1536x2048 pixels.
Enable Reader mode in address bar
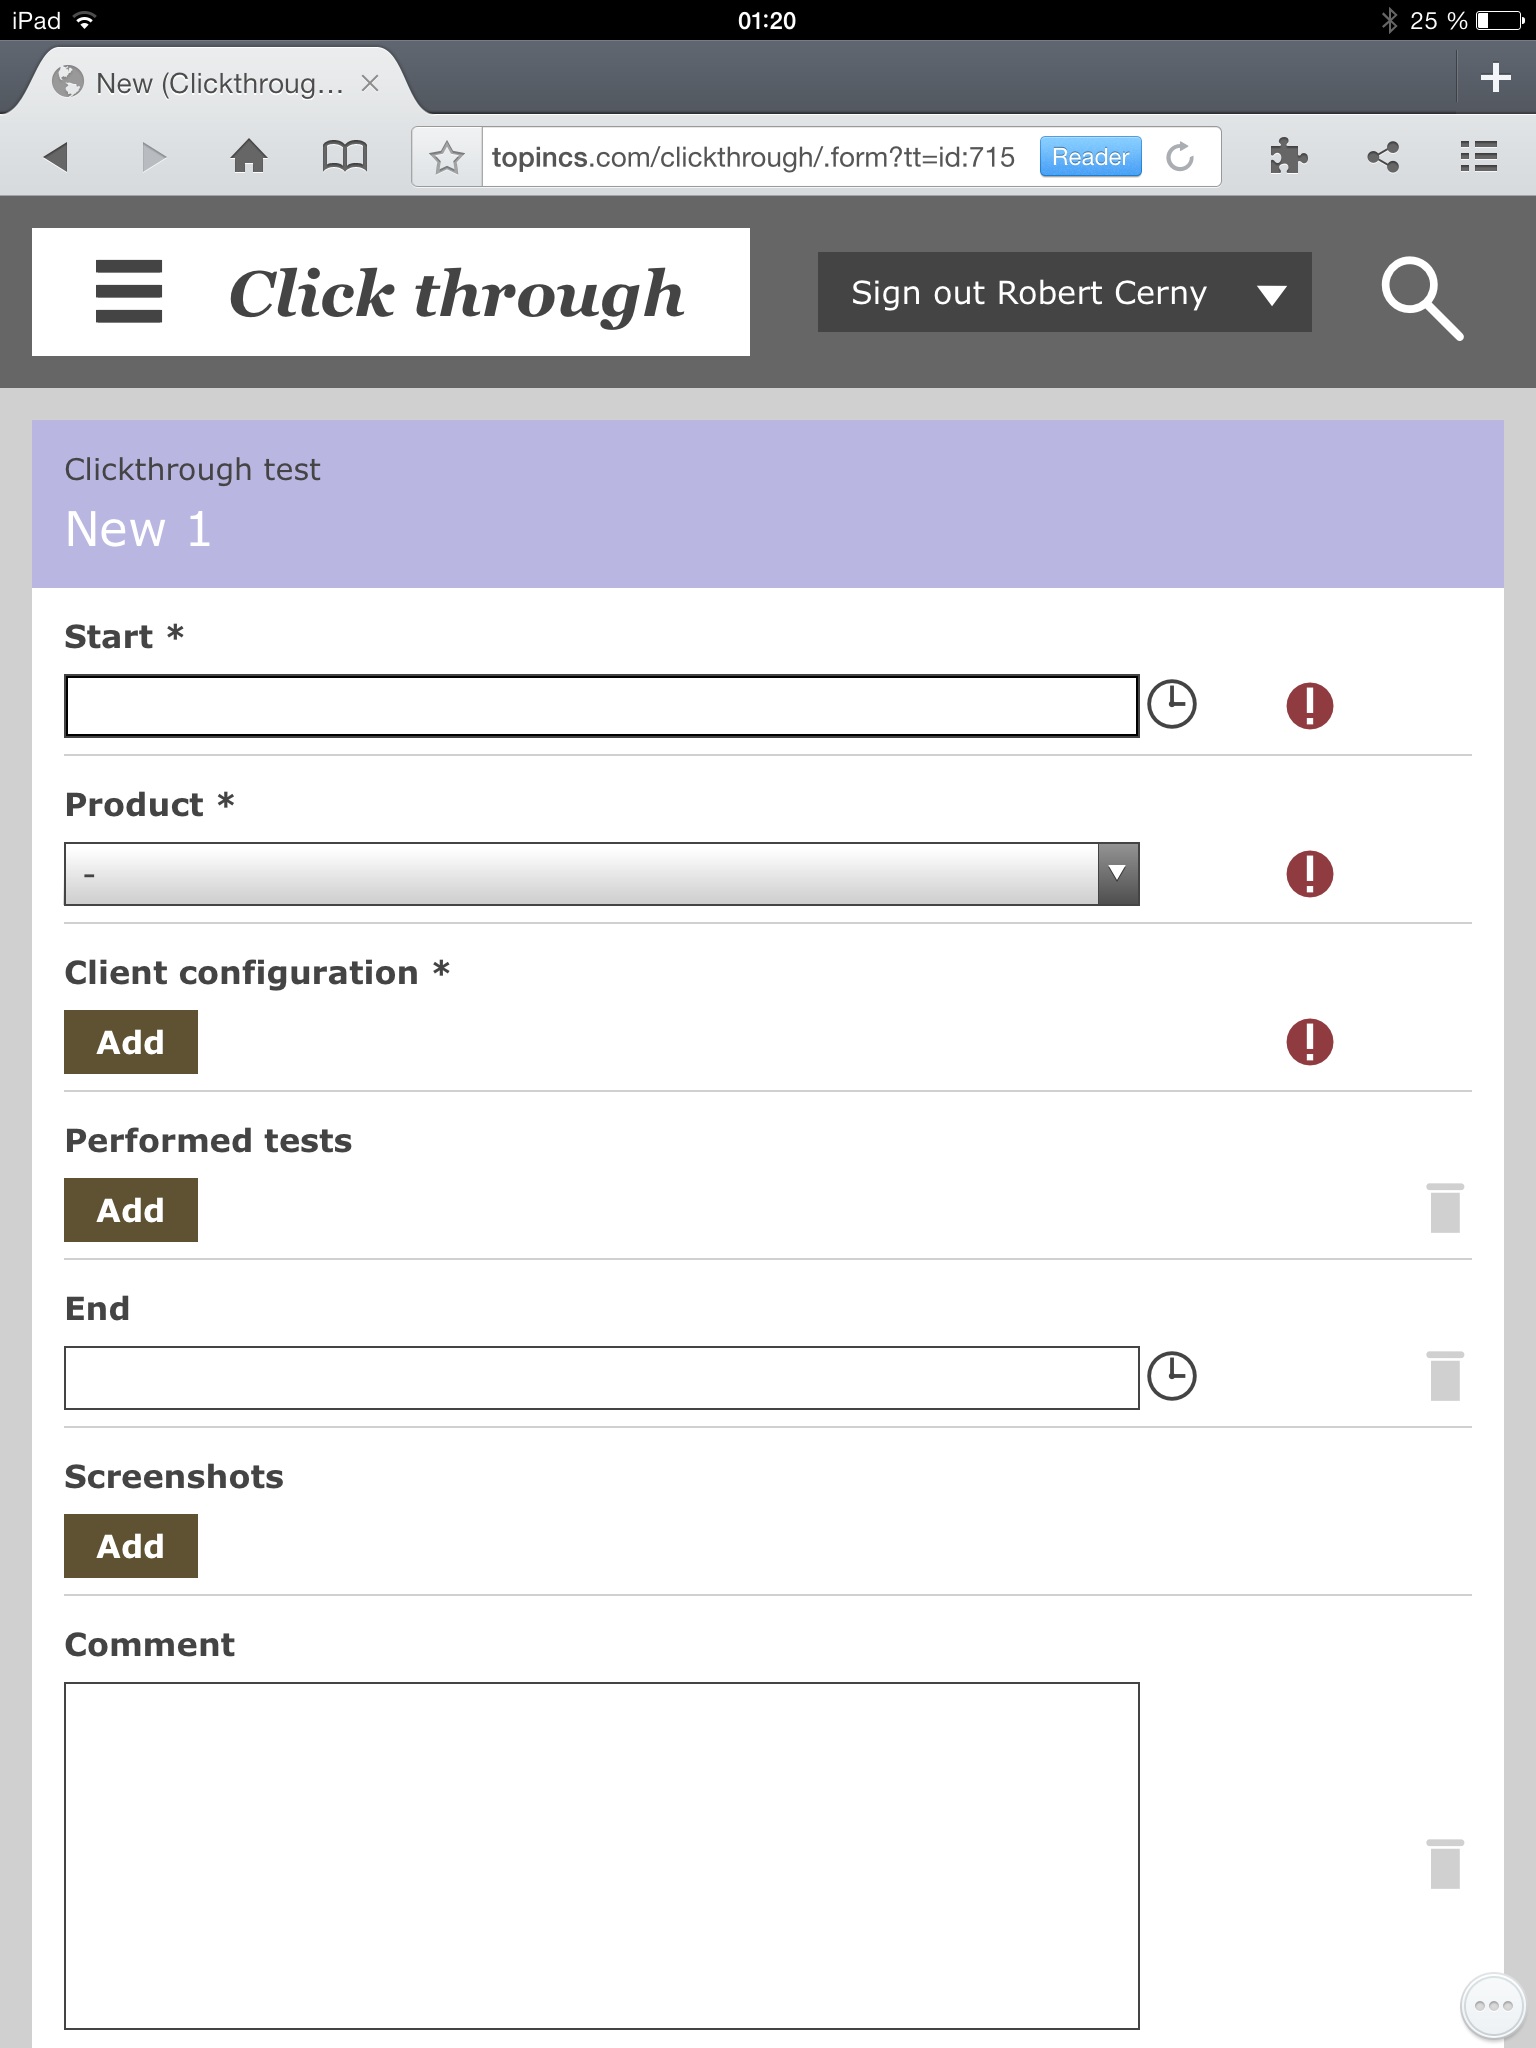1090,157
